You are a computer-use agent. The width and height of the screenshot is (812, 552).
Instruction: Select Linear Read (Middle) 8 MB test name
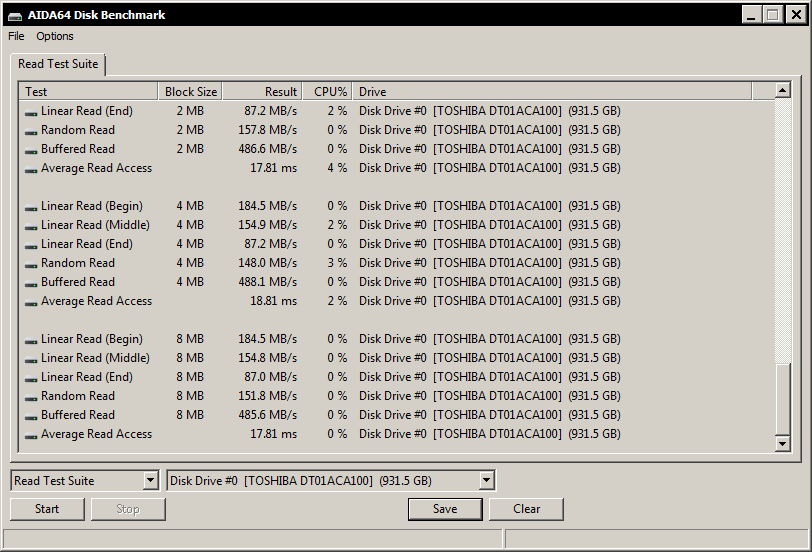[x=95, y=358]
